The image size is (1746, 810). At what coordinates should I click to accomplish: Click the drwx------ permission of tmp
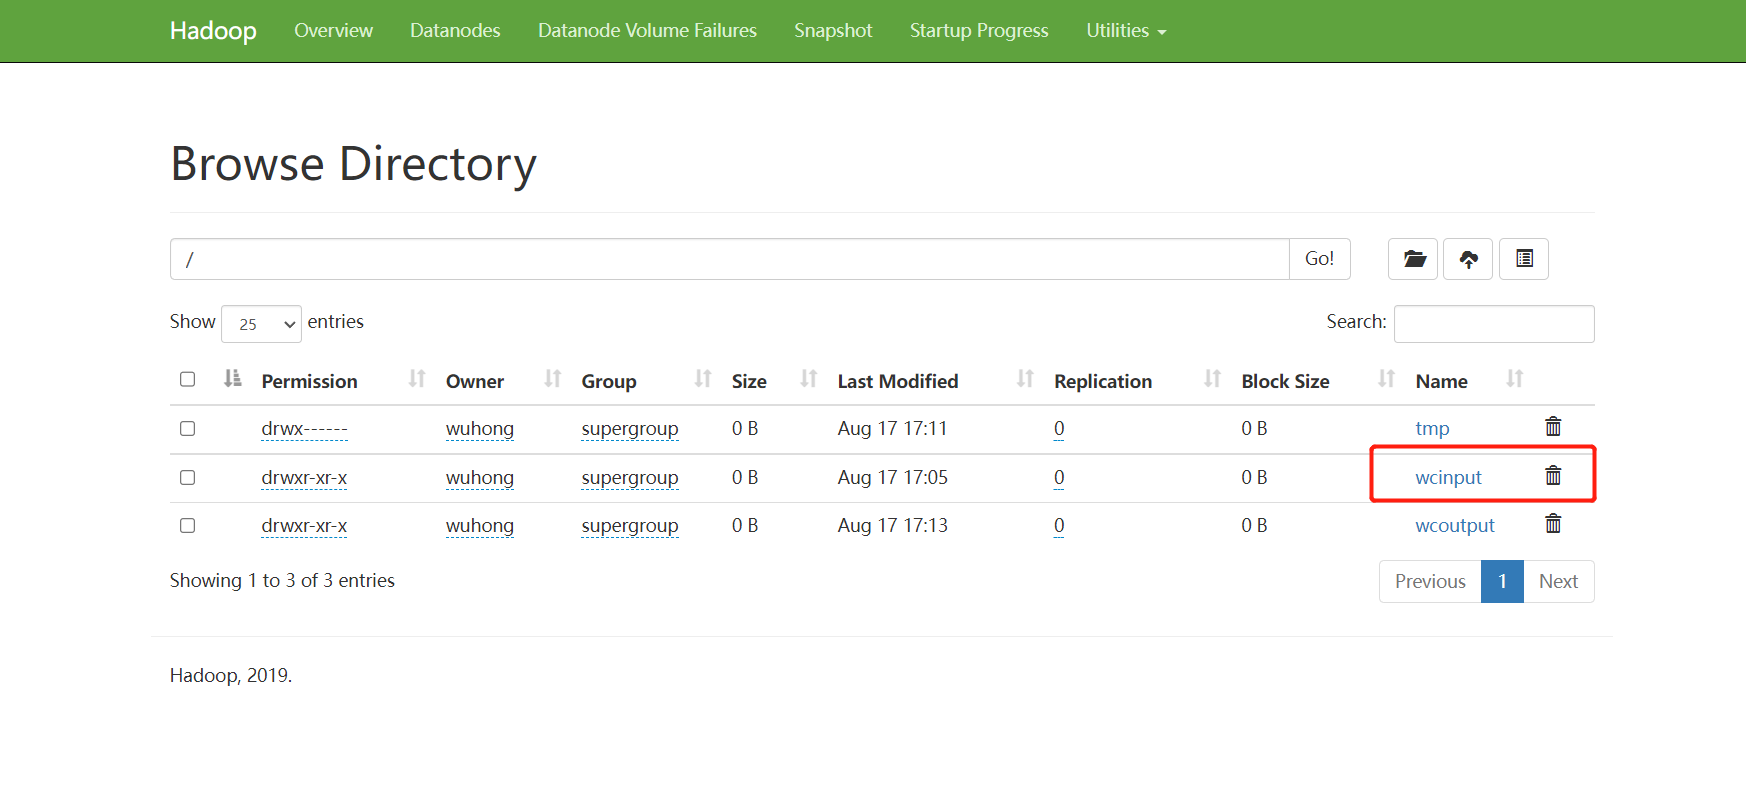coord(304,428)
